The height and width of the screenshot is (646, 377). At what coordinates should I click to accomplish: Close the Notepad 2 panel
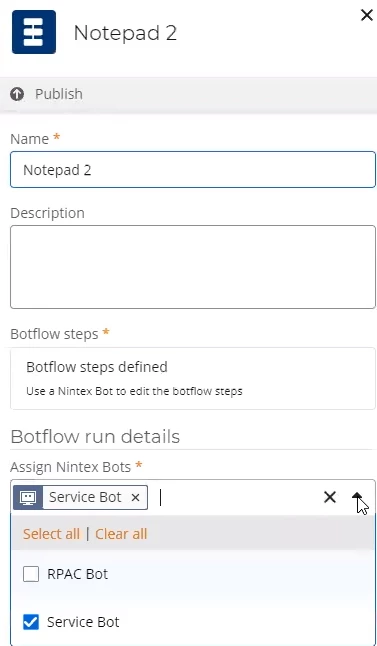[366, 15]
